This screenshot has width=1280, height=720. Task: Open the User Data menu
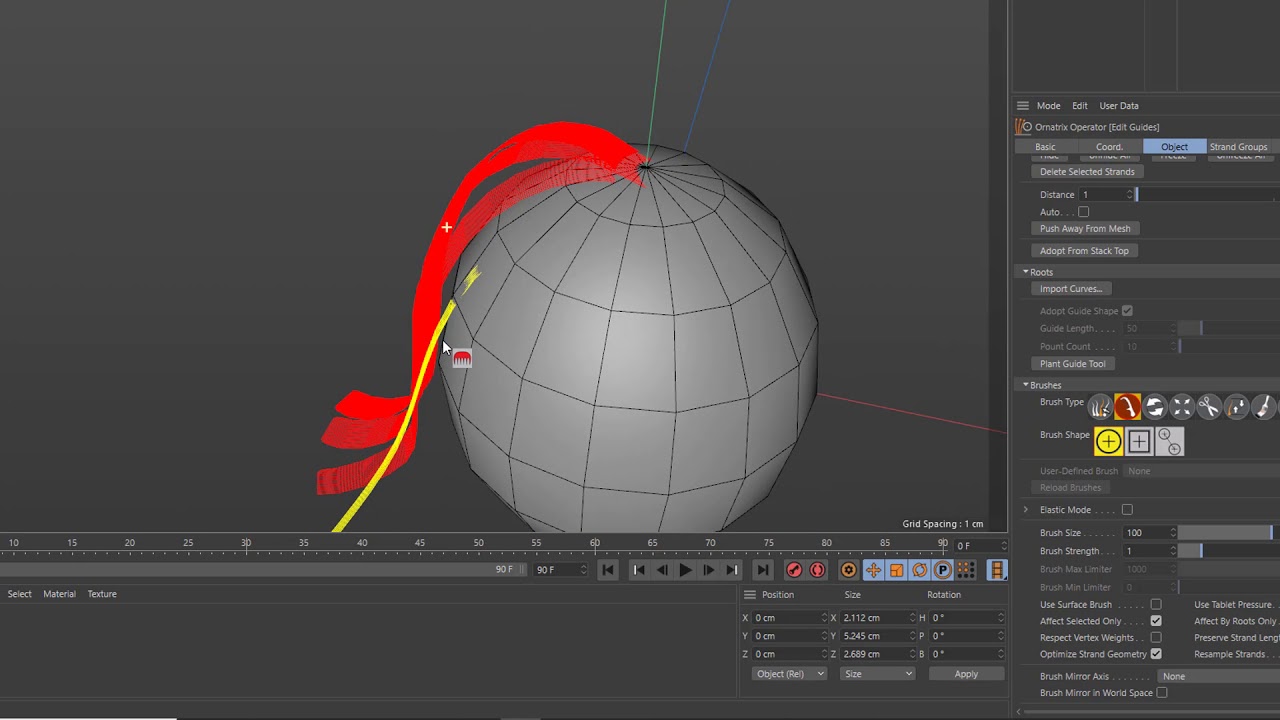(x=1119, y=106)
